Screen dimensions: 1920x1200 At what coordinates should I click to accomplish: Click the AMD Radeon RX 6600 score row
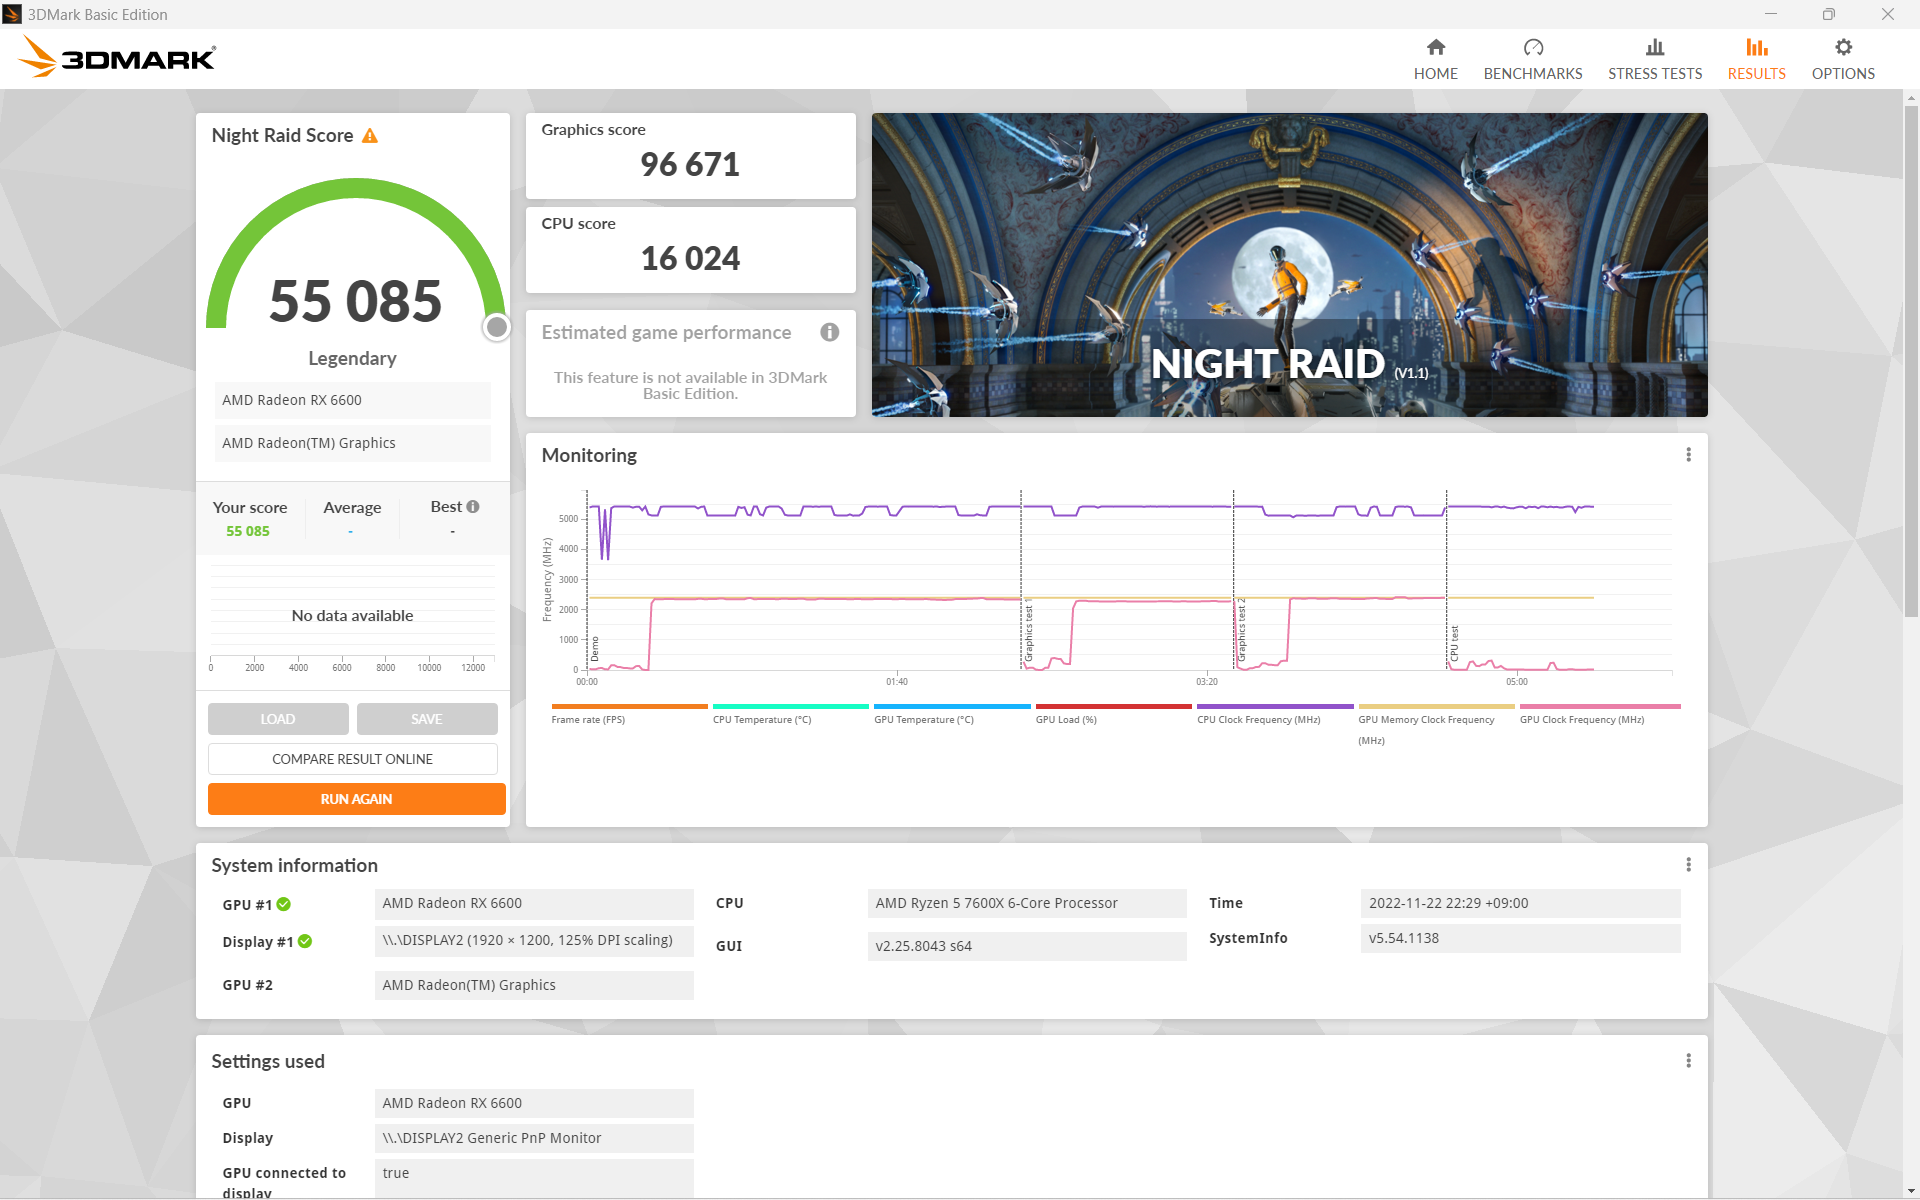(352, 400)
